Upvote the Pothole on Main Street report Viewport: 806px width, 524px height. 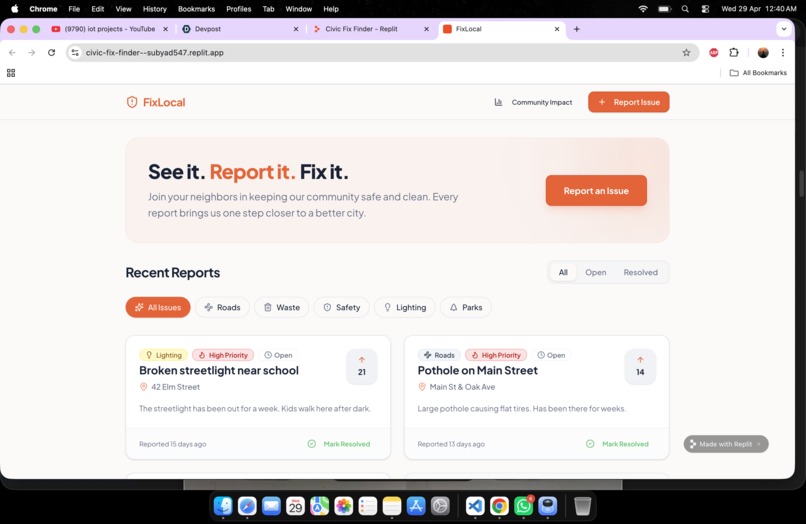(640, 366)
